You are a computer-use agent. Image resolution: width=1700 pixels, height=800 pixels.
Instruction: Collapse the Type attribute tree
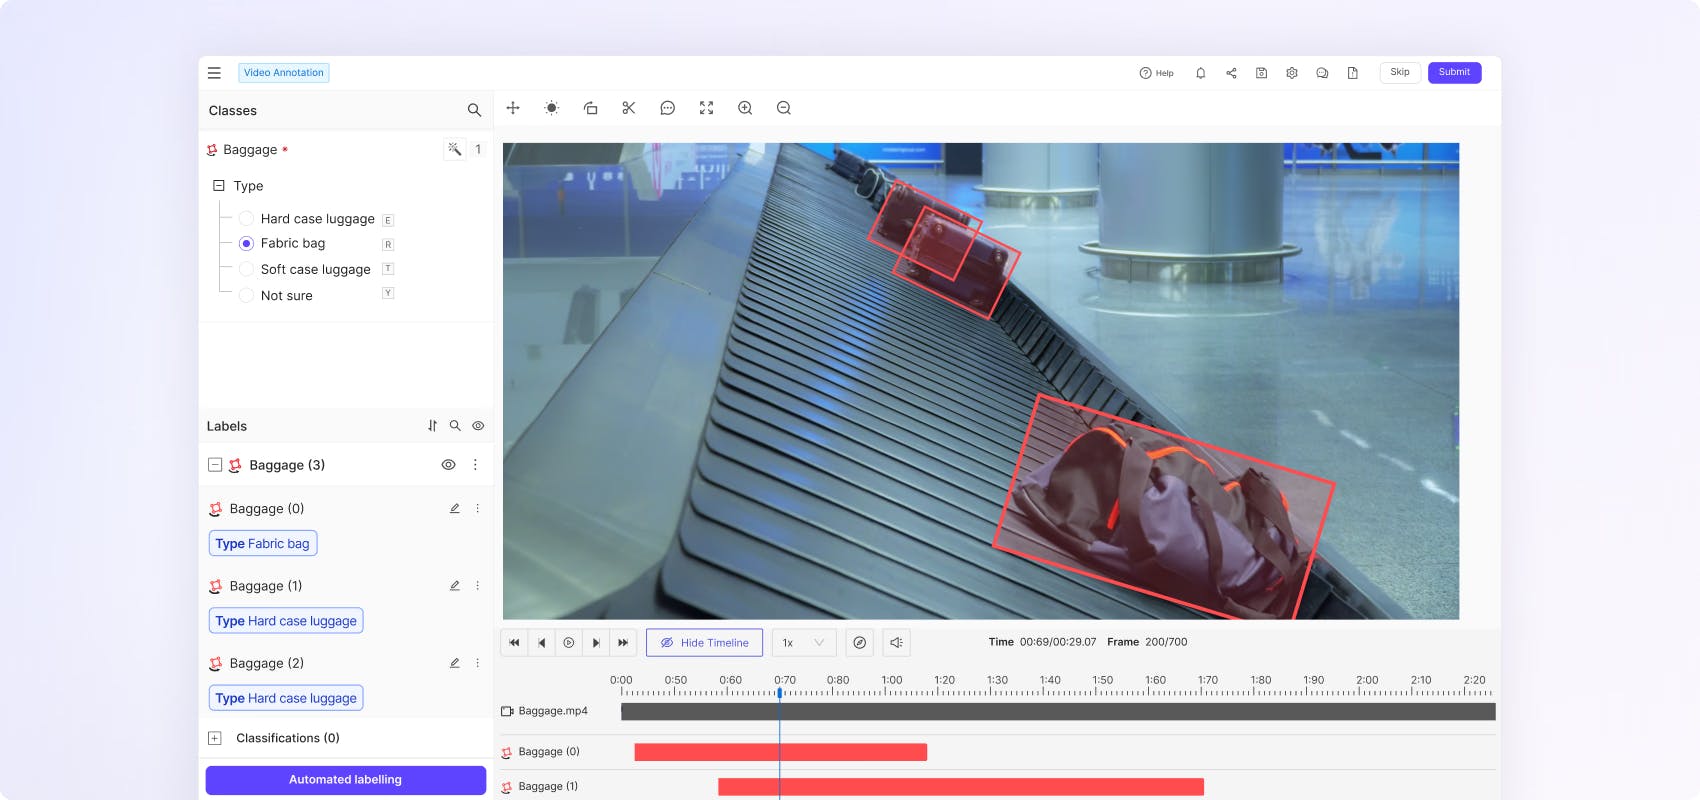(x=219, y=186)
